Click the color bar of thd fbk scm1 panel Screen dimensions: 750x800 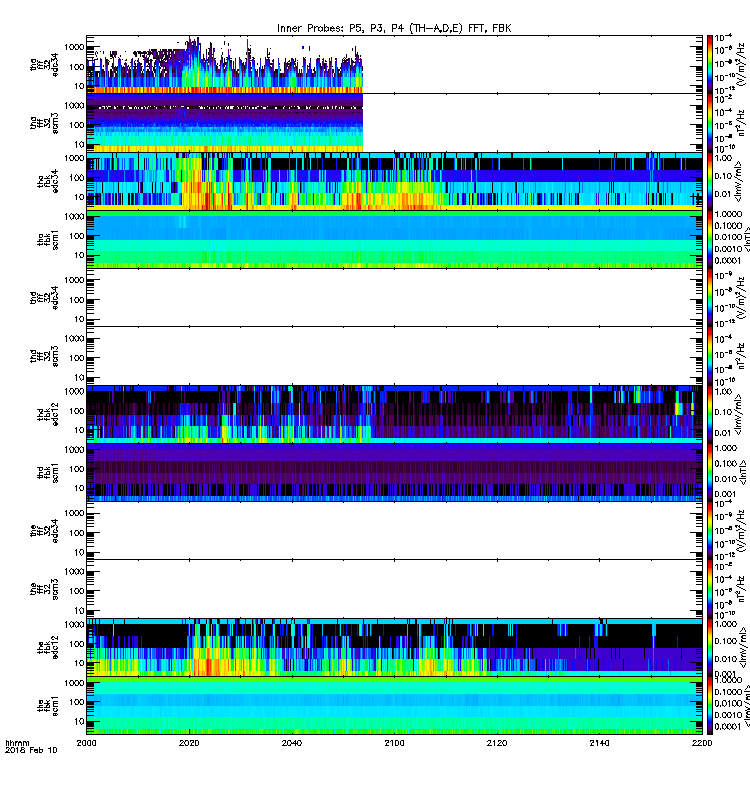pos(710,472)
